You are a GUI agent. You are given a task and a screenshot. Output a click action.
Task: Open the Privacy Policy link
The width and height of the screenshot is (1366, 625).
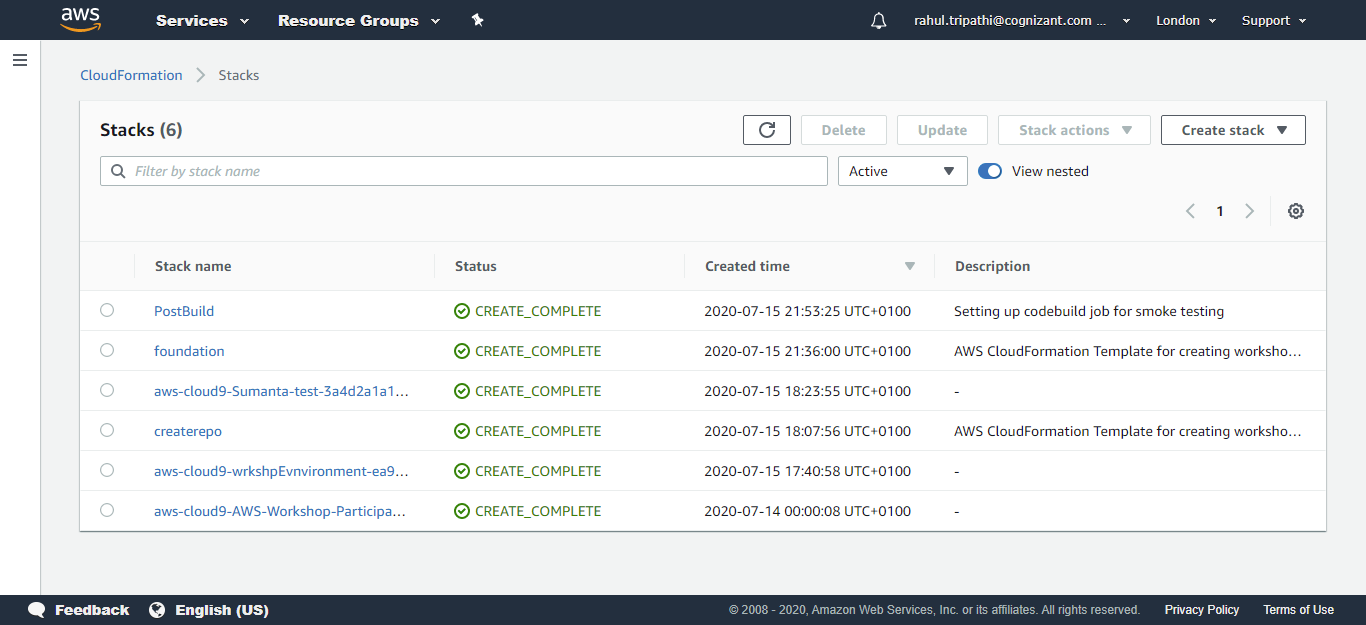(x=1202, y=610)
